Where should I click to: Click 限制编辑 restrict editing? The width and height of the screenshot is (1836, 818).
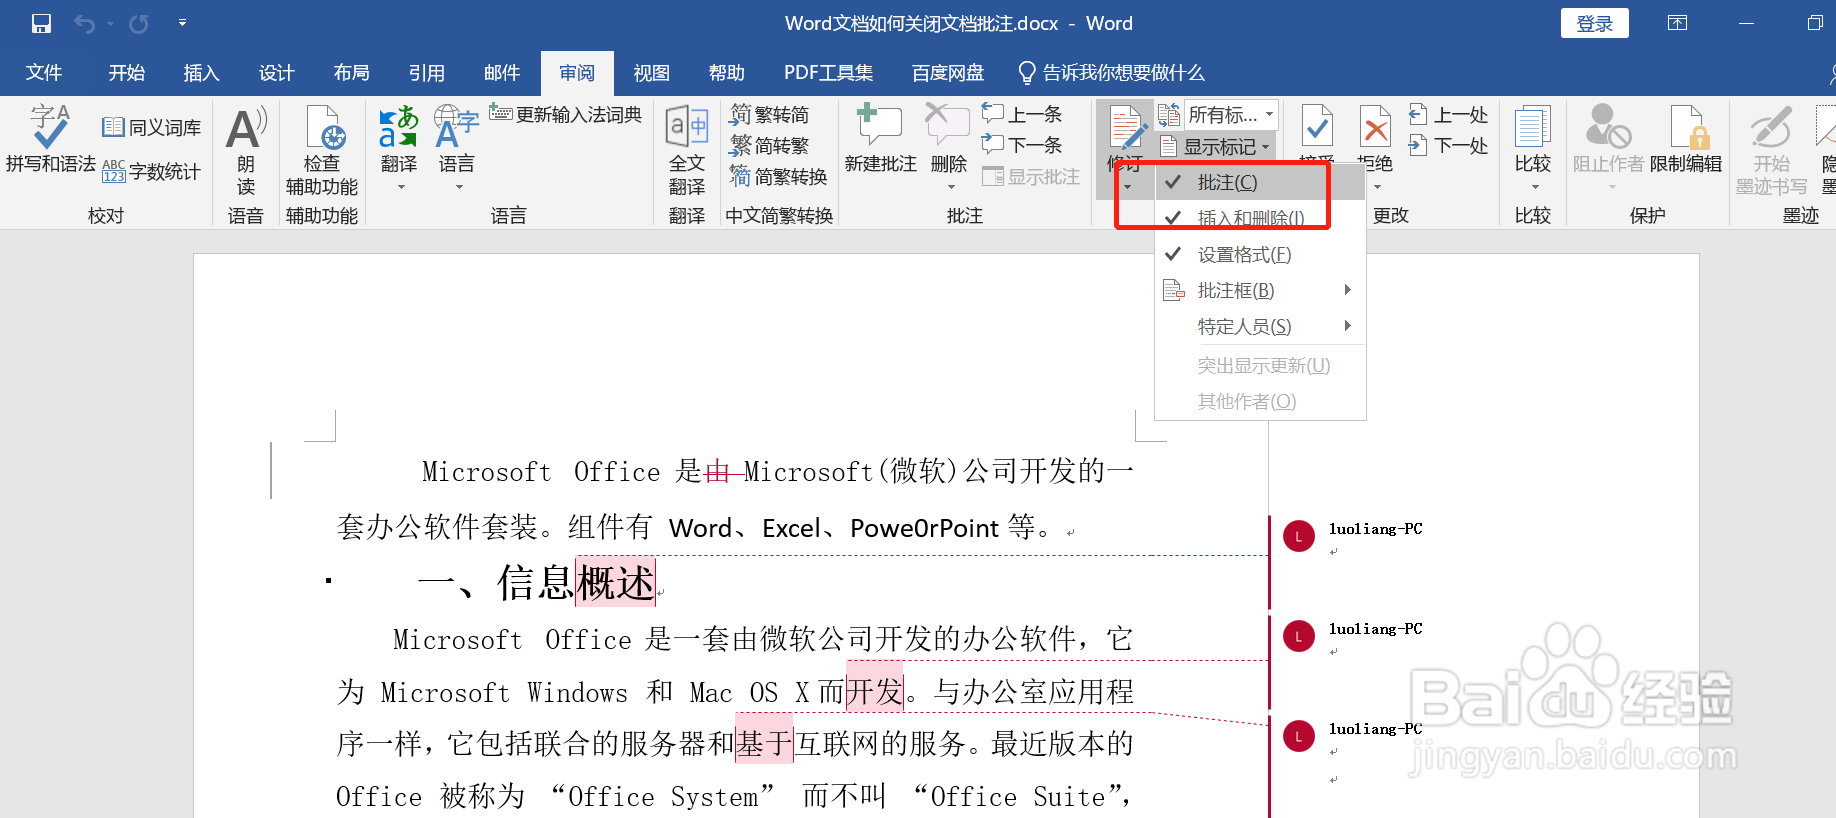[x=1686, y=140]
